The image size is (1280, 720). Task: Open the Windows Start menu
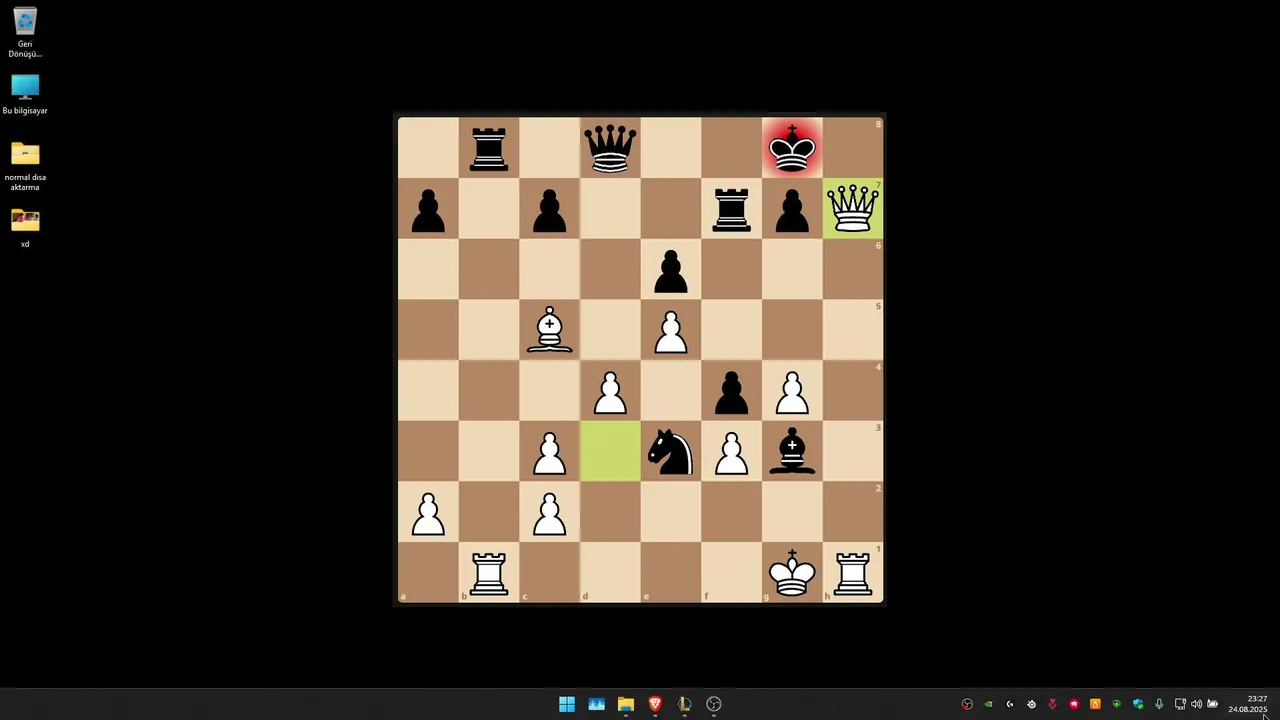(567, 704)
